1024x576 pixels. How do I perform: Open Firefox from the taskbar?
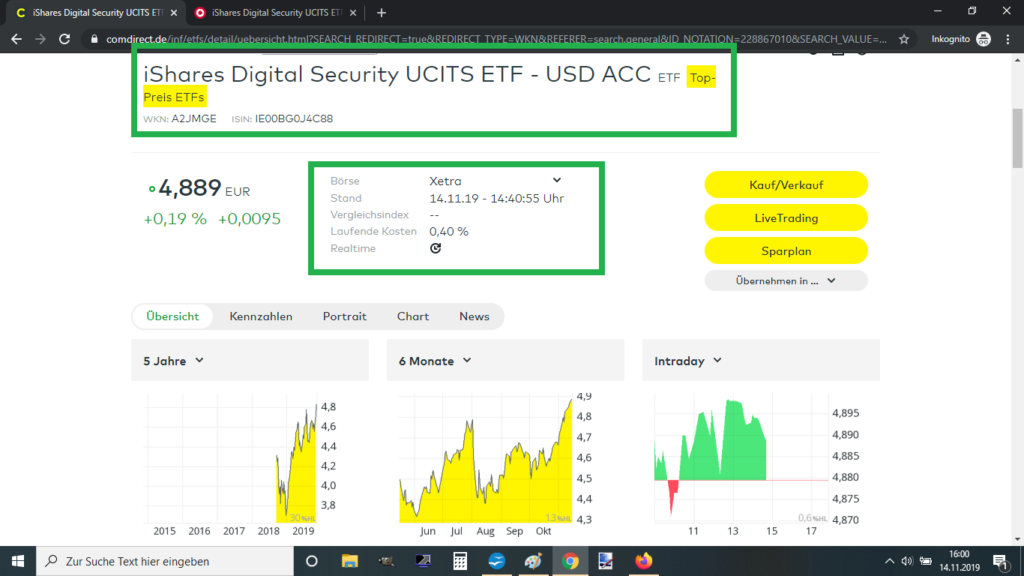[643, 561]
